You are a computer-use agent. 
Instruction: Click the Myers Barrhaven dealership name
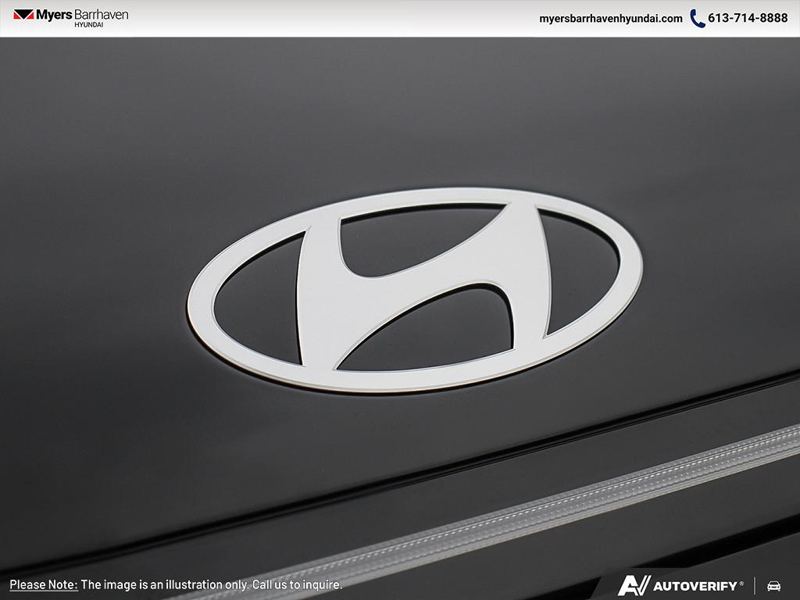click(82, 14)
